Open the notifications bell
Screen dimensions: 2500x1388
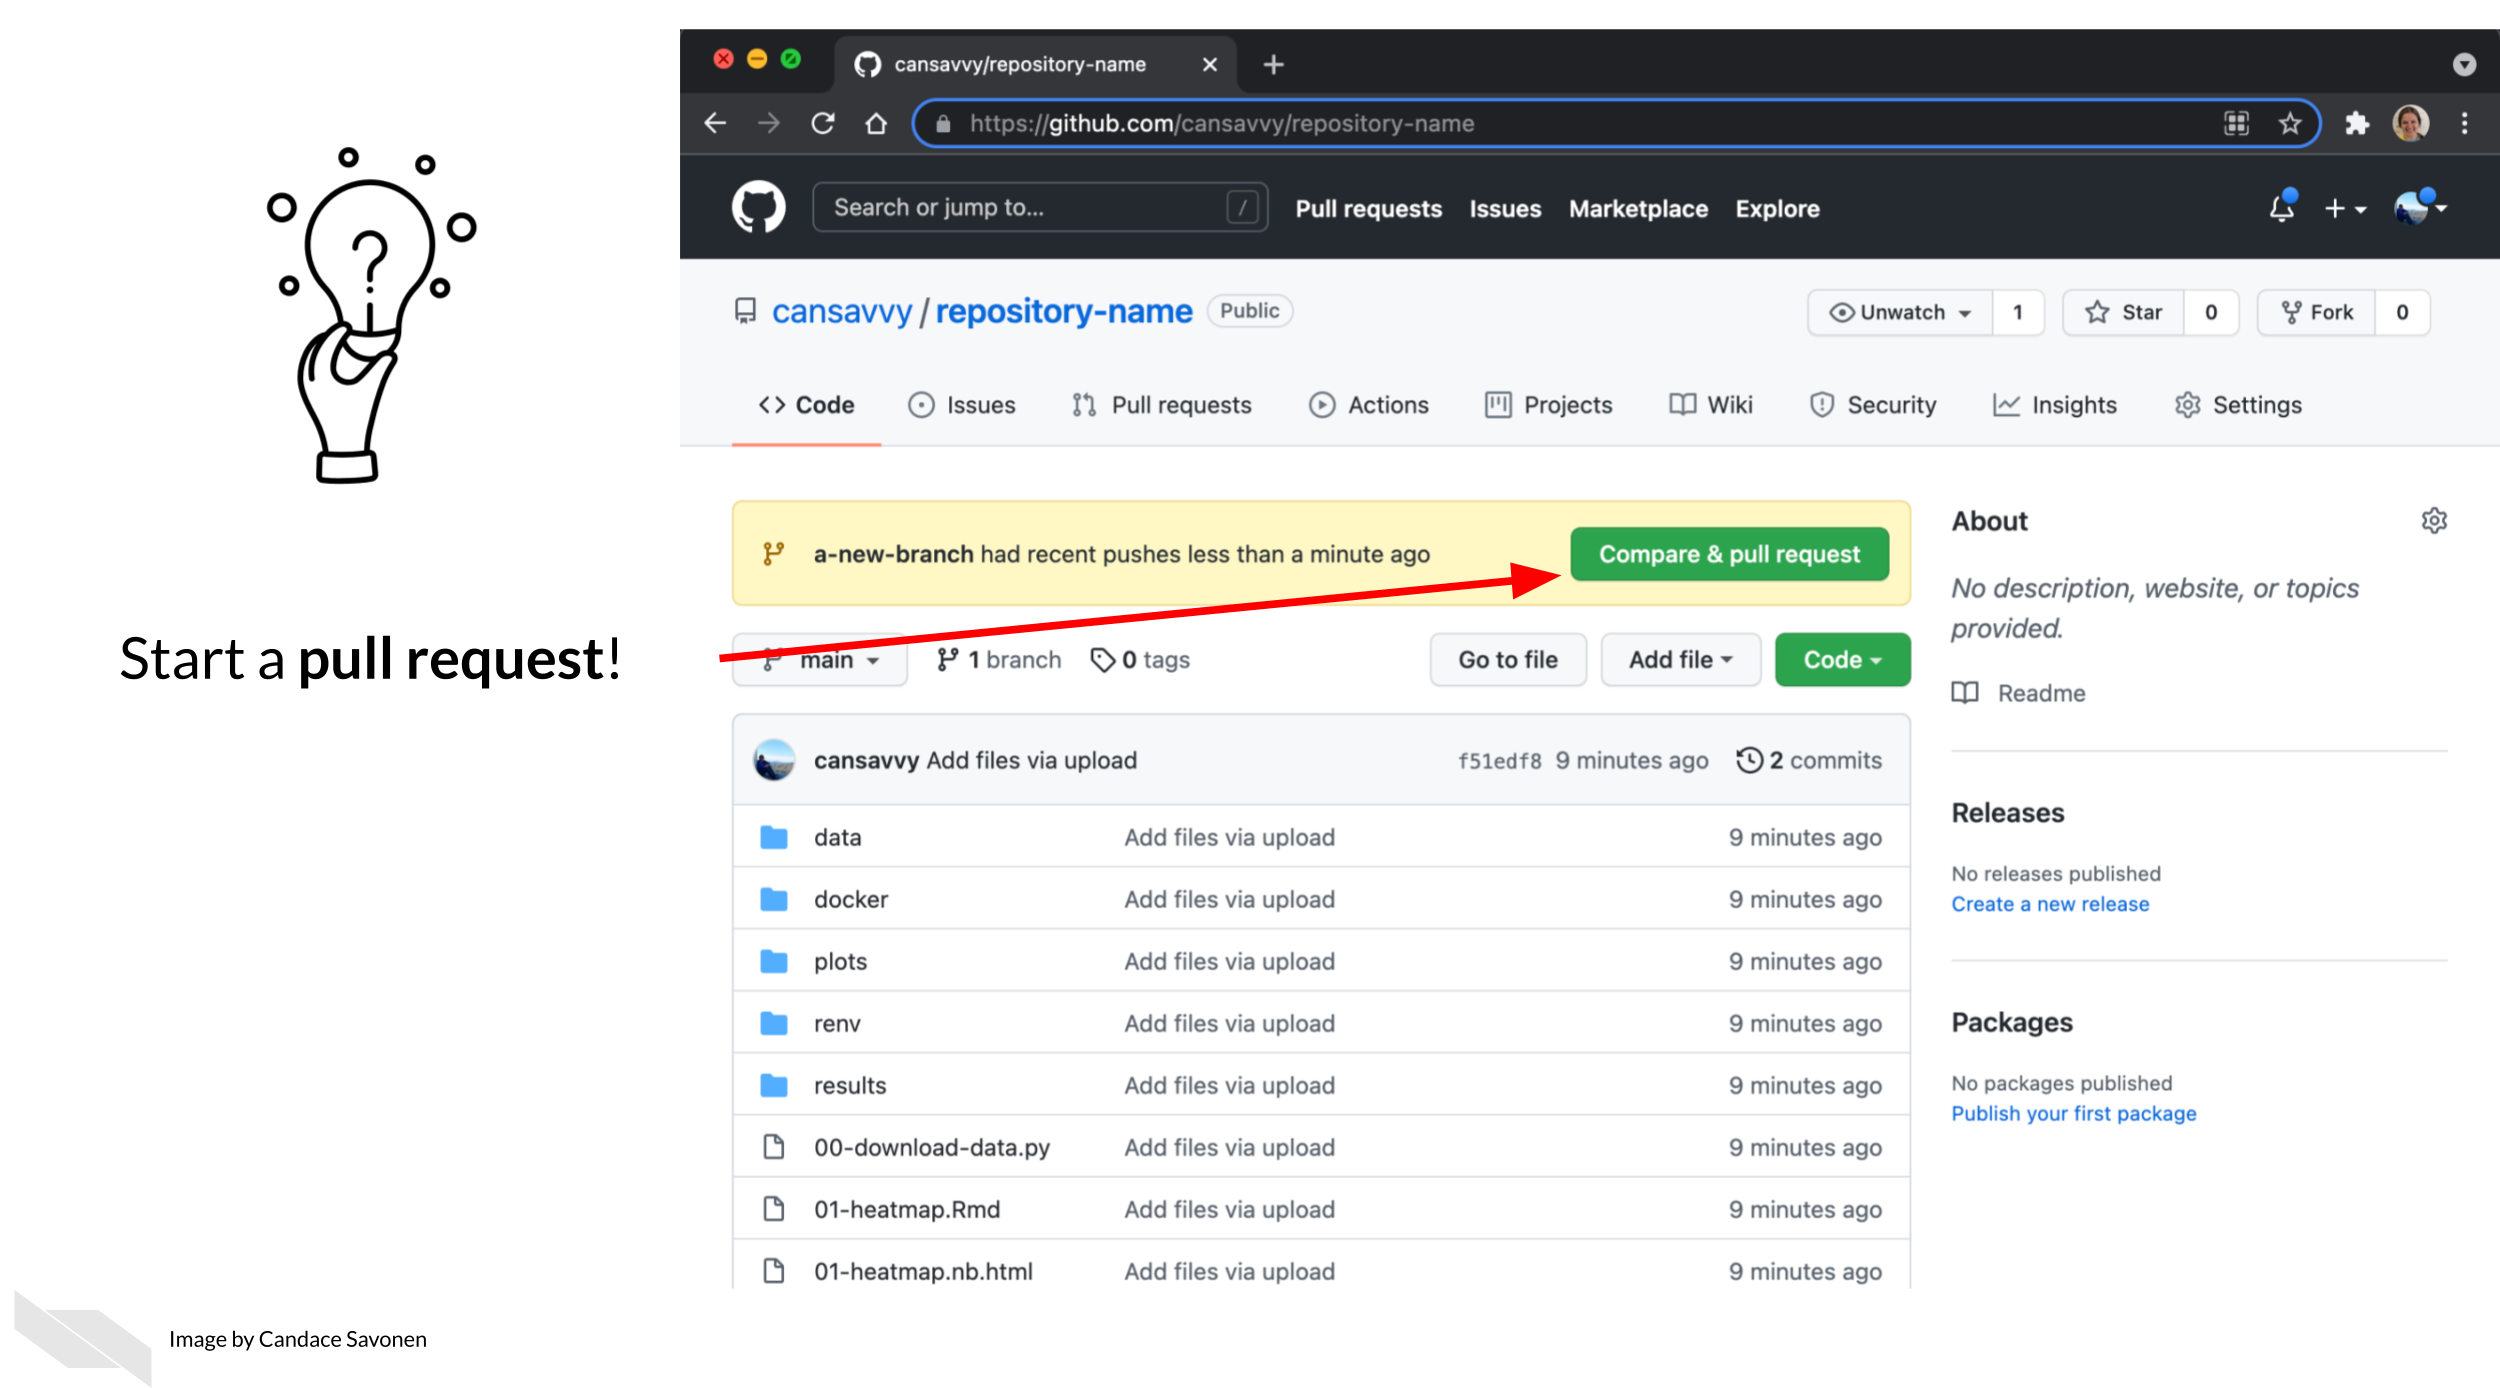(x=2281, y=208)
